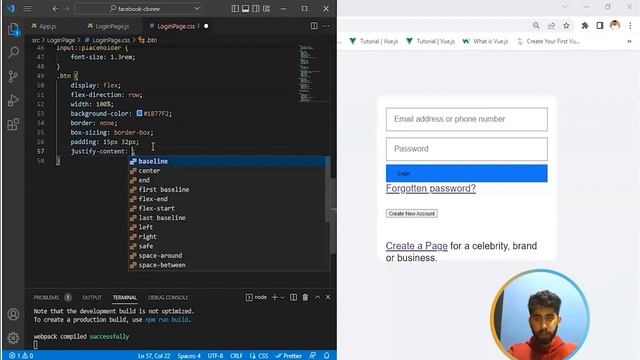The width and height of the screenshot is (640, 360).
Task: Click the Create New Account button
Action: [x=411, y=213]
